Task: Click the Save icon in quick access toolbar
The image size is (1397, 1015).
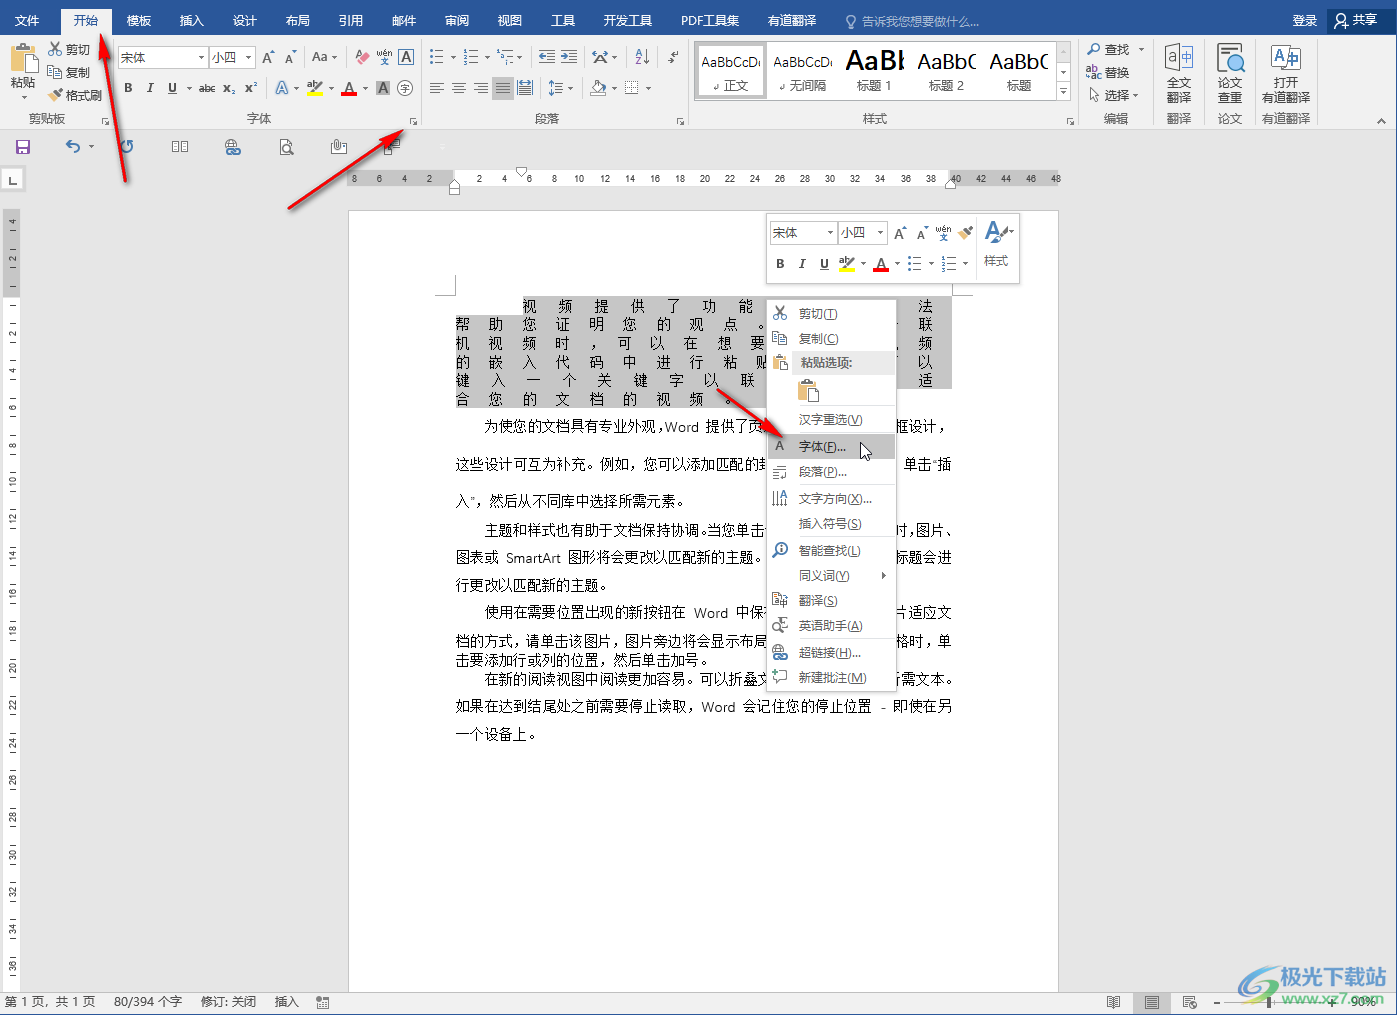Action: tap(23, 147)
